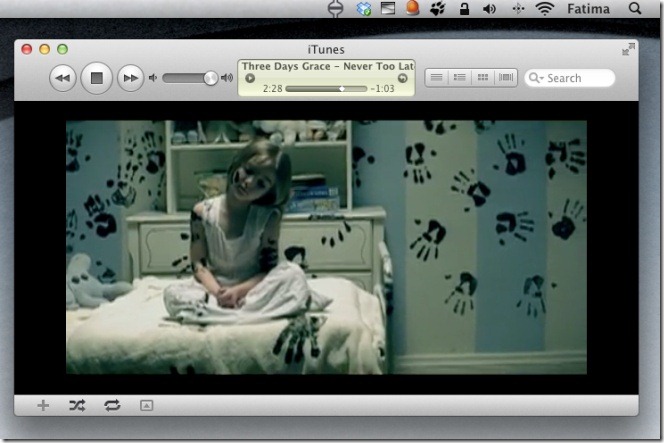Switch to album list view

point(459,78)
